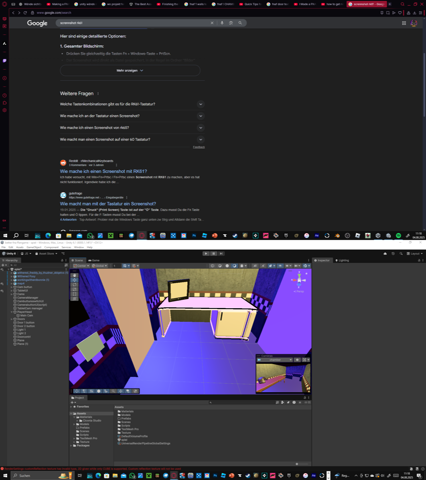426x480 pixels.
Task: Click the Unity Step frame button
Action: [x=221, y=254]
